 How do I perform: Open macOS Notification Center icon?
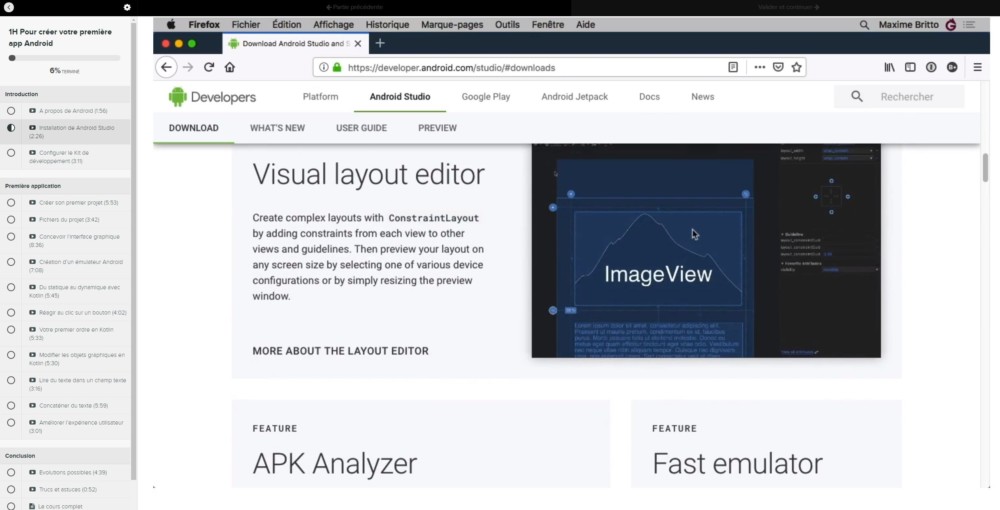coord(969,25)
